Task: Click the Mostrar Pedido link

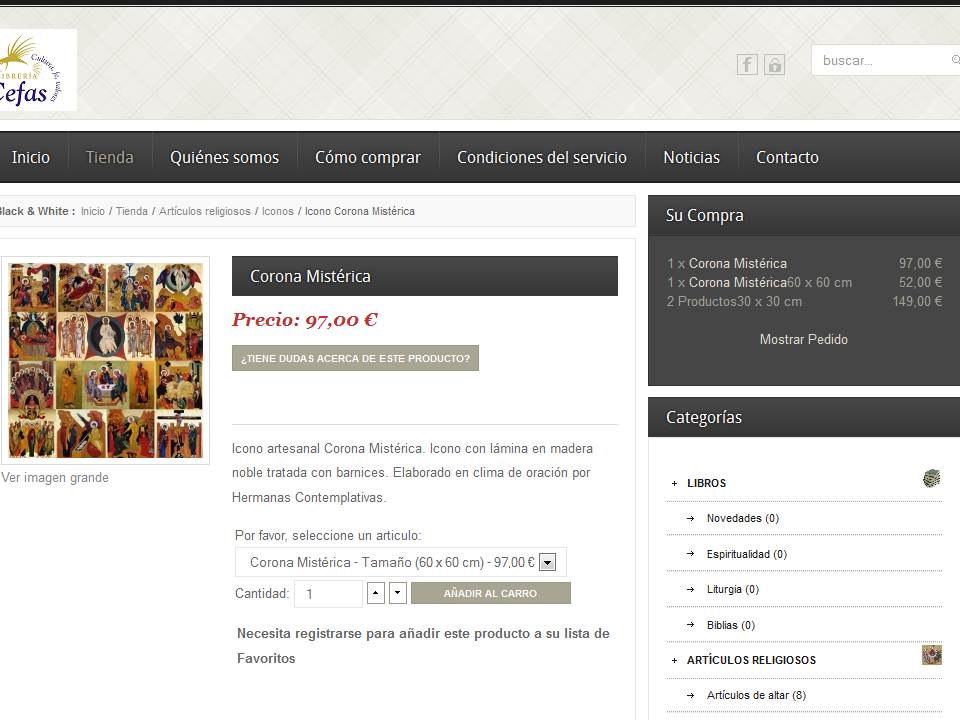Action: [803, 339]
